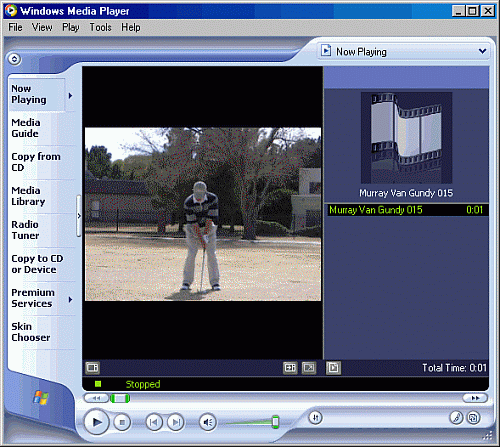Adjust the volume slider handle
Screen dimensions: 500x447
click(x=275, y=422)
